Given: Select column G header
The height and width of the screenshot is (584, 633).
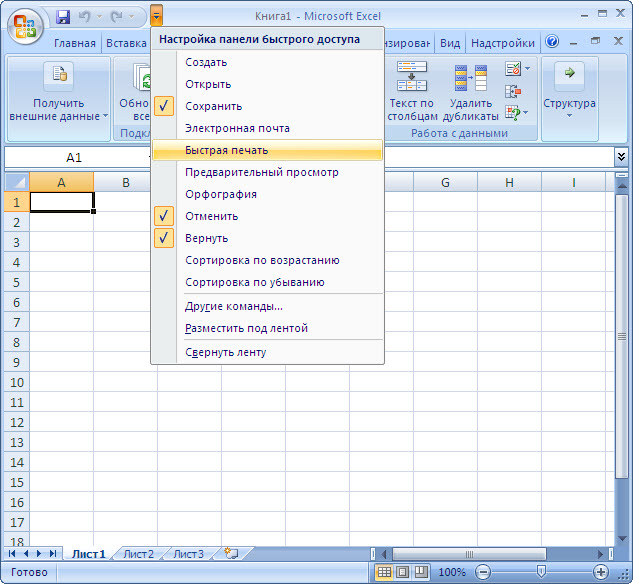Looking at the screenshot, I should 445,182.
